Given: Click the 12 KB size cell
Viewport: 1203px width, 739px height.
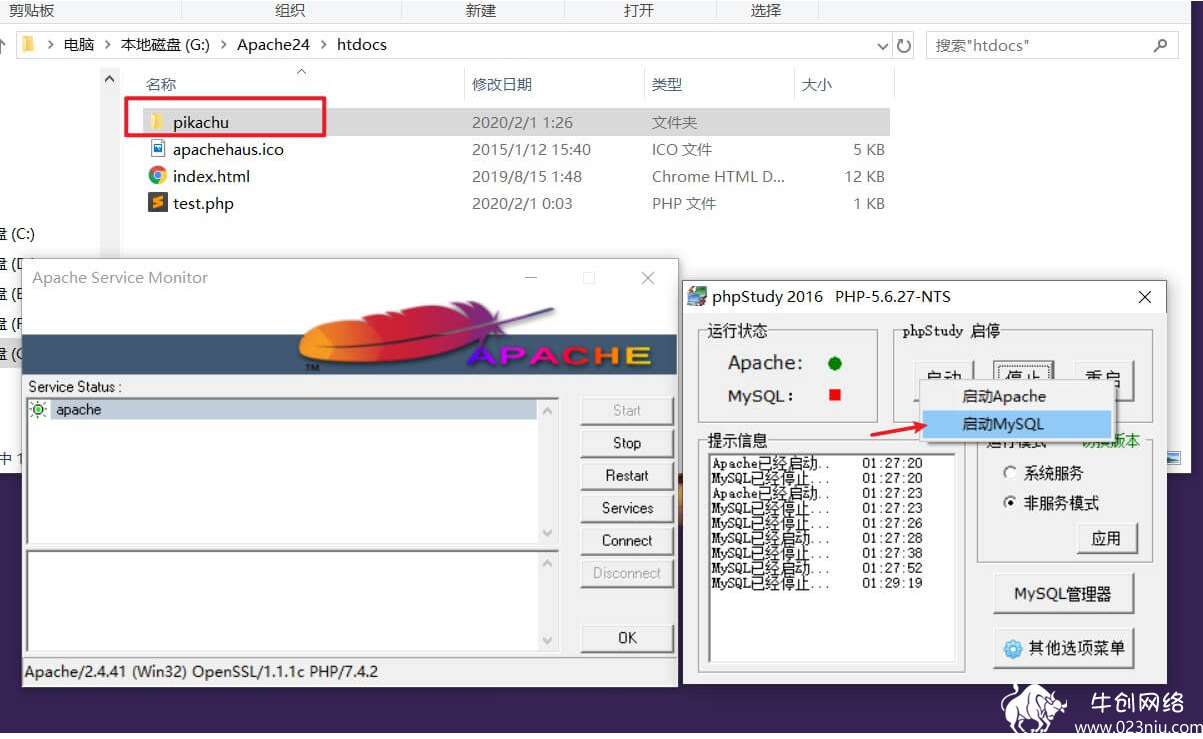Looking at the screenshot, I should click(x=865, y=176).
